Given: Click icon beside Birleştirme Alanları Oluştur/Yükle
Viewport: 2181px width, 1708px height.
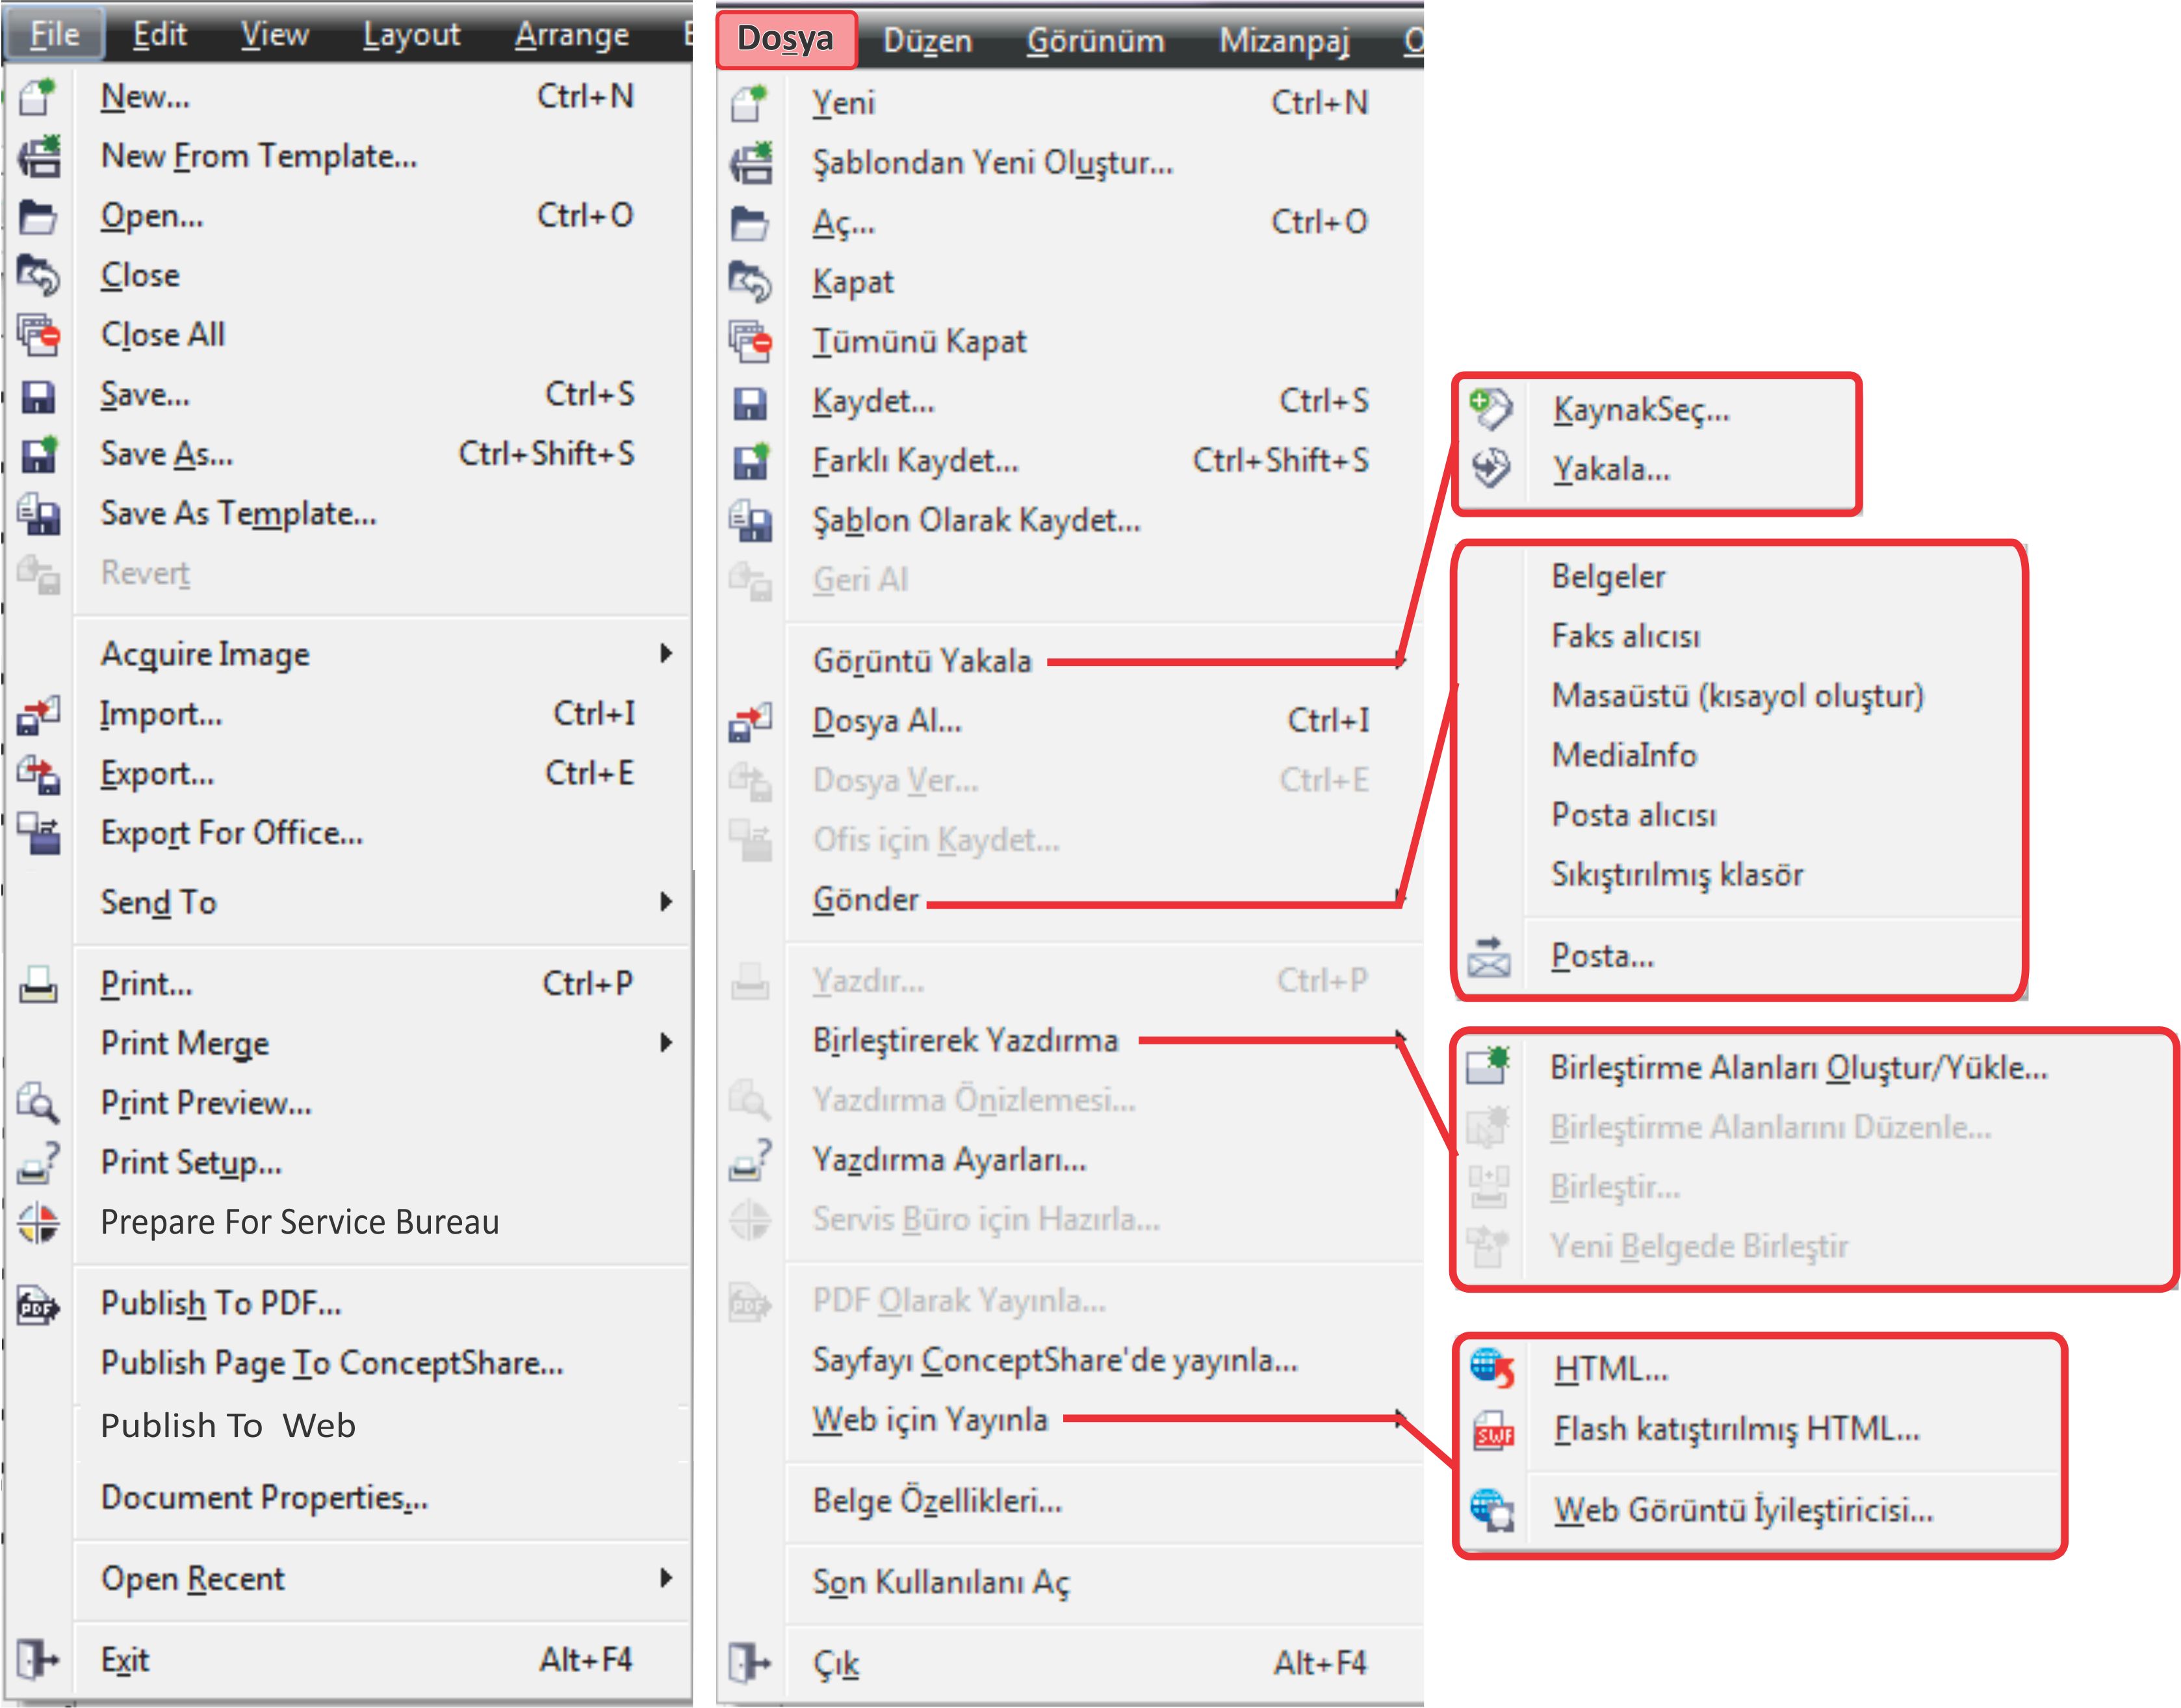Looking at the screenshot, I should pyautogui.click(x=1488, y=1066).
